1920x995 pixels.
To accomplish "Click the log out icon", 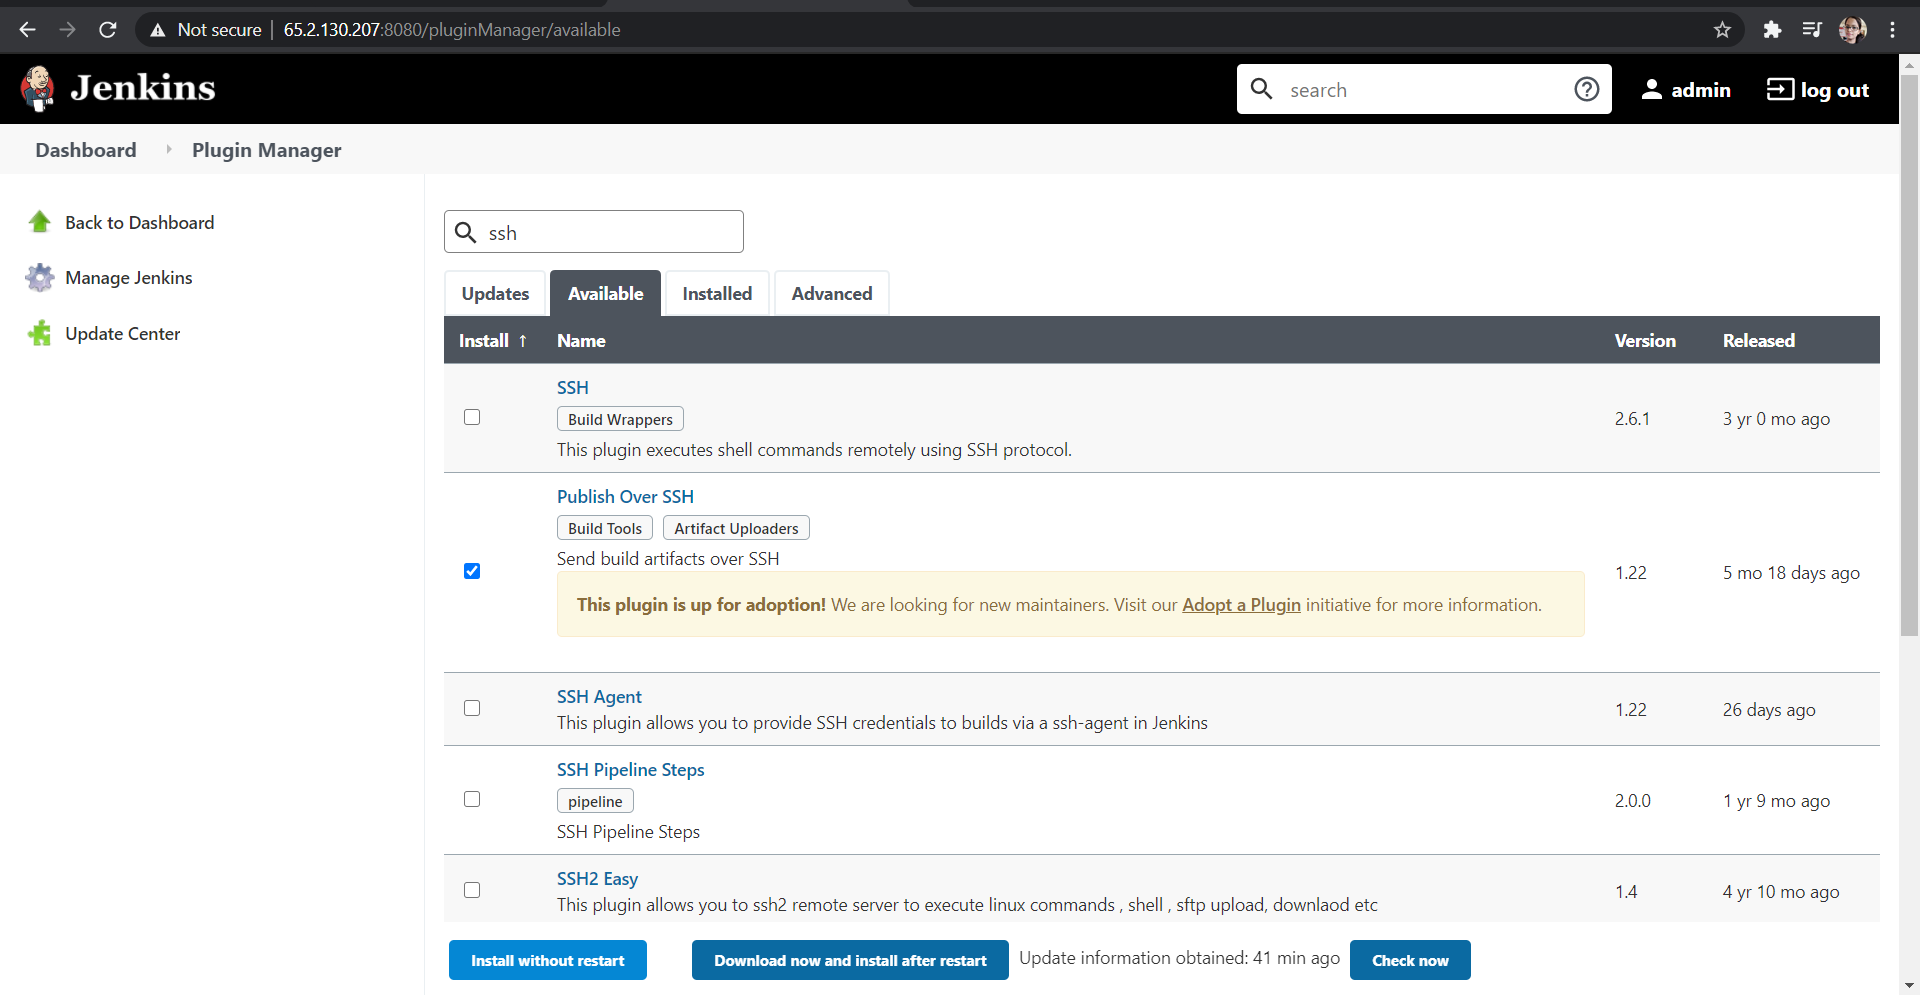I will click(x=1781, y=89).
